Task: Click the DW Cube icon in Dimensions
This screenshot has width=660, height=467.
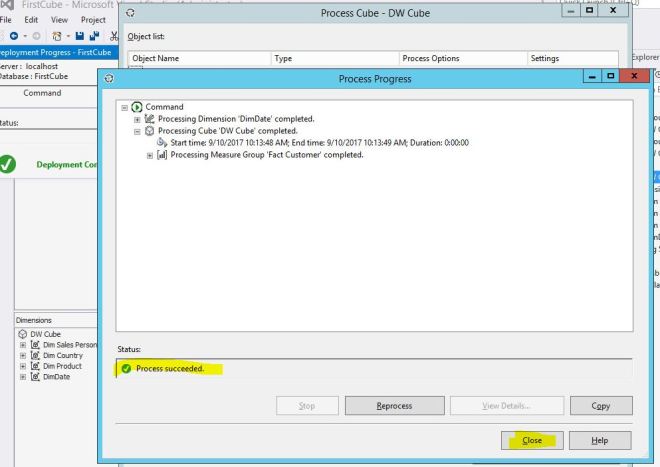Action: coord(22,334)
